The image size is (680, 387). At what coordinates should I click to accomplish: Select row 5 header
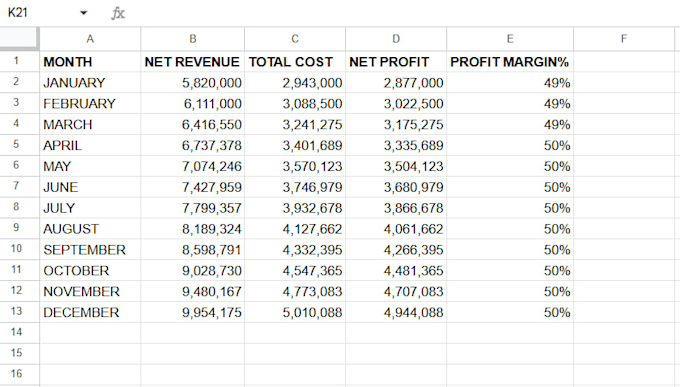point(20,144)
